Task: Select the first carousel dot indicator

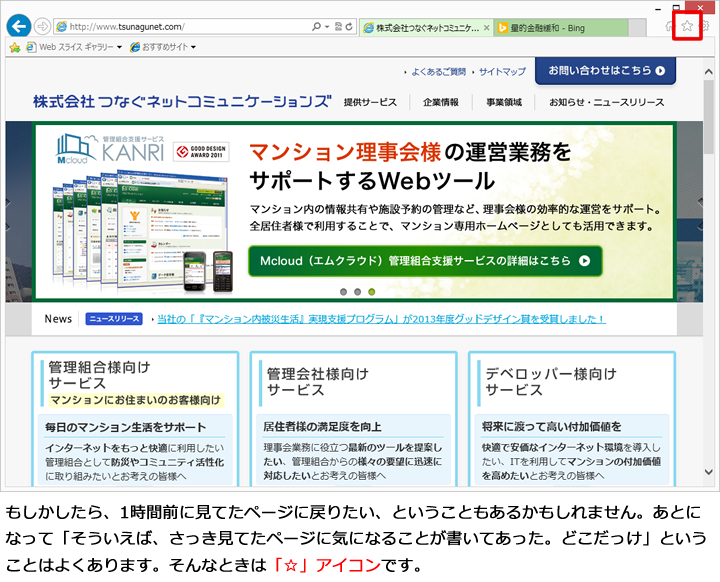Action: pos(343,292)
